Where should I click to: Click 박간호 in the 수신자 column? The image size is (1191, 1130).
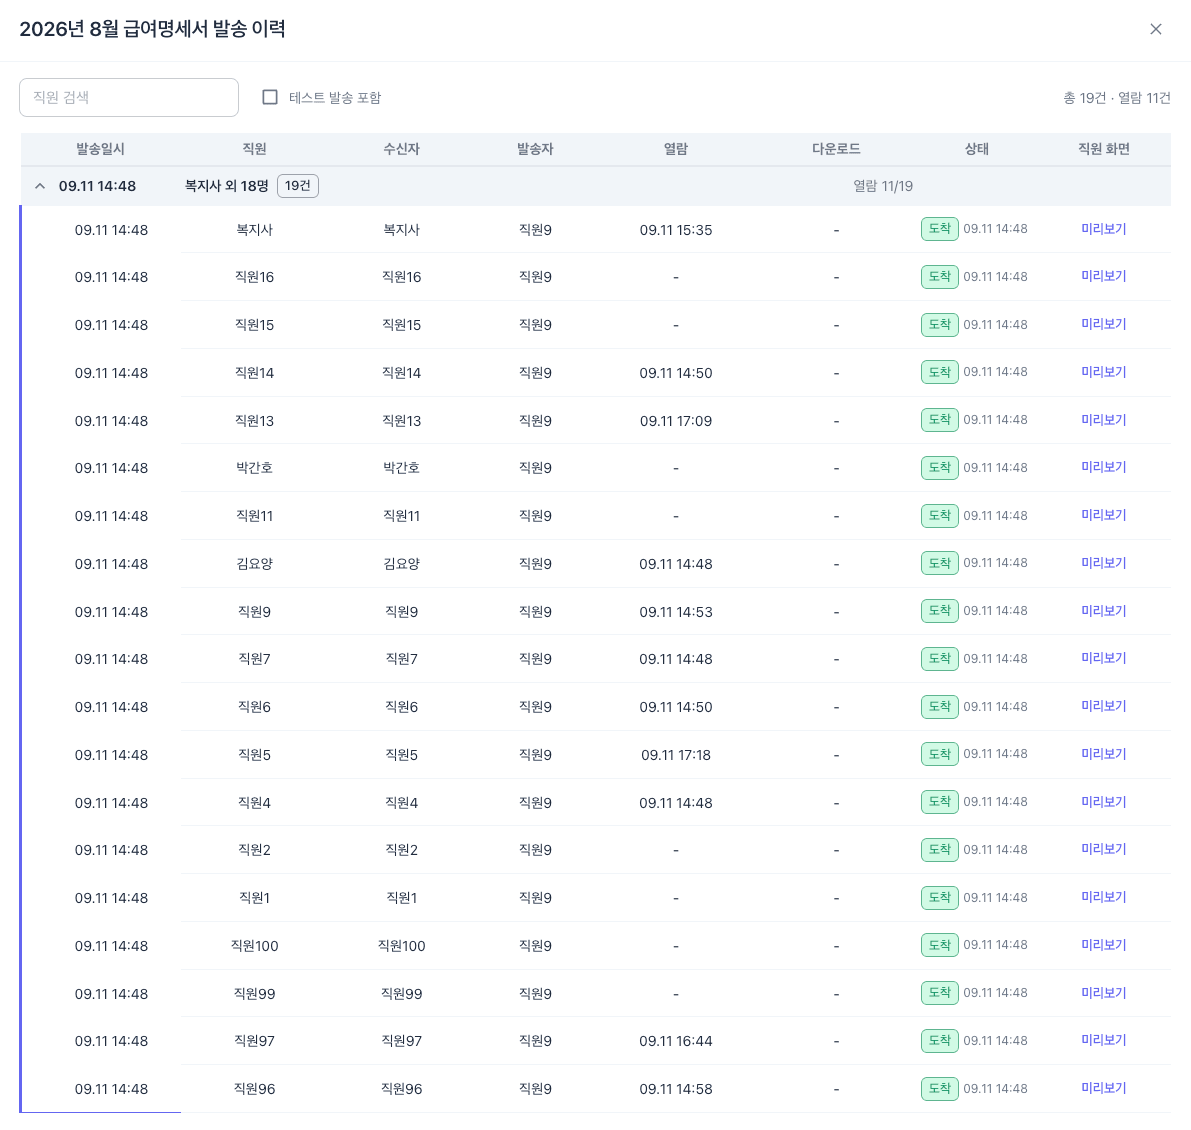click(x=401, y=468)
